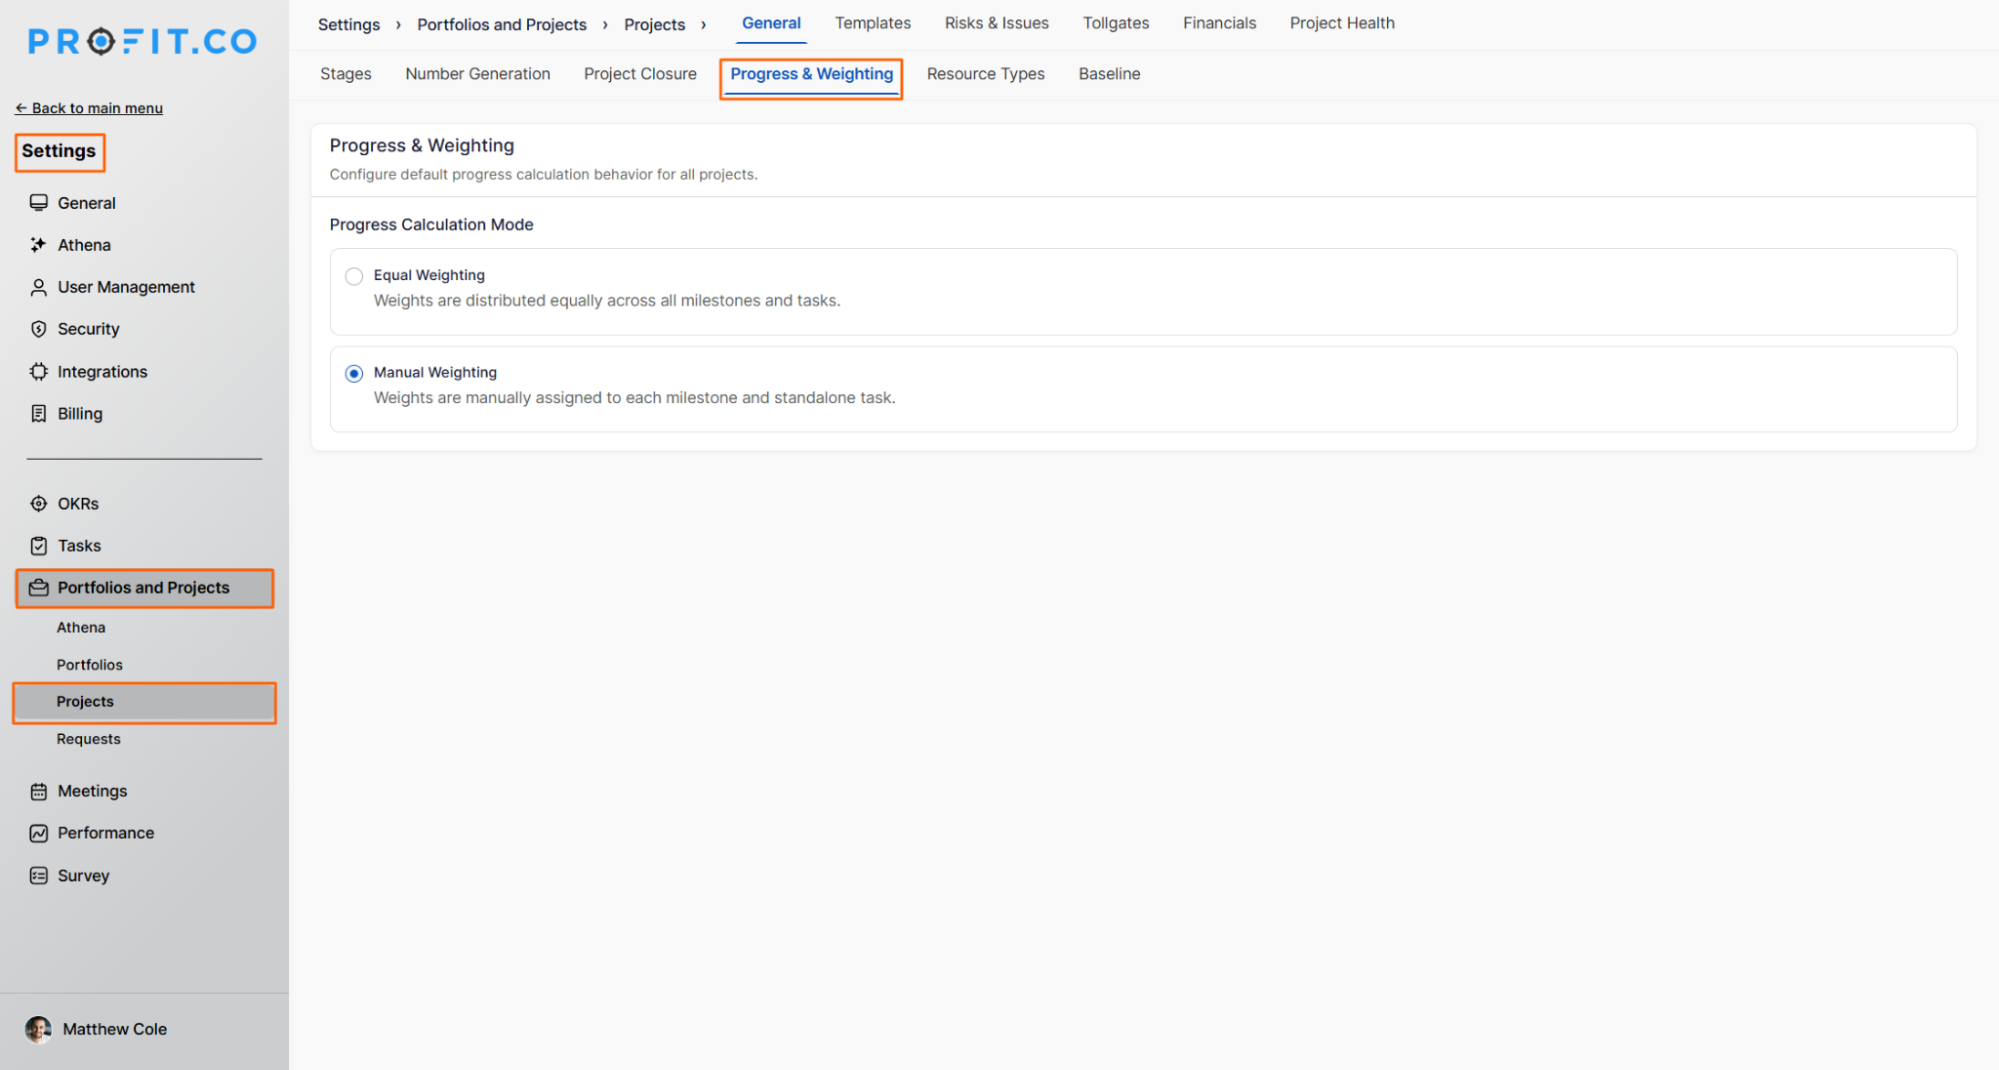Go back to main menu
The width and height of the screenshot is (1999, 1070).
(89, 108)
